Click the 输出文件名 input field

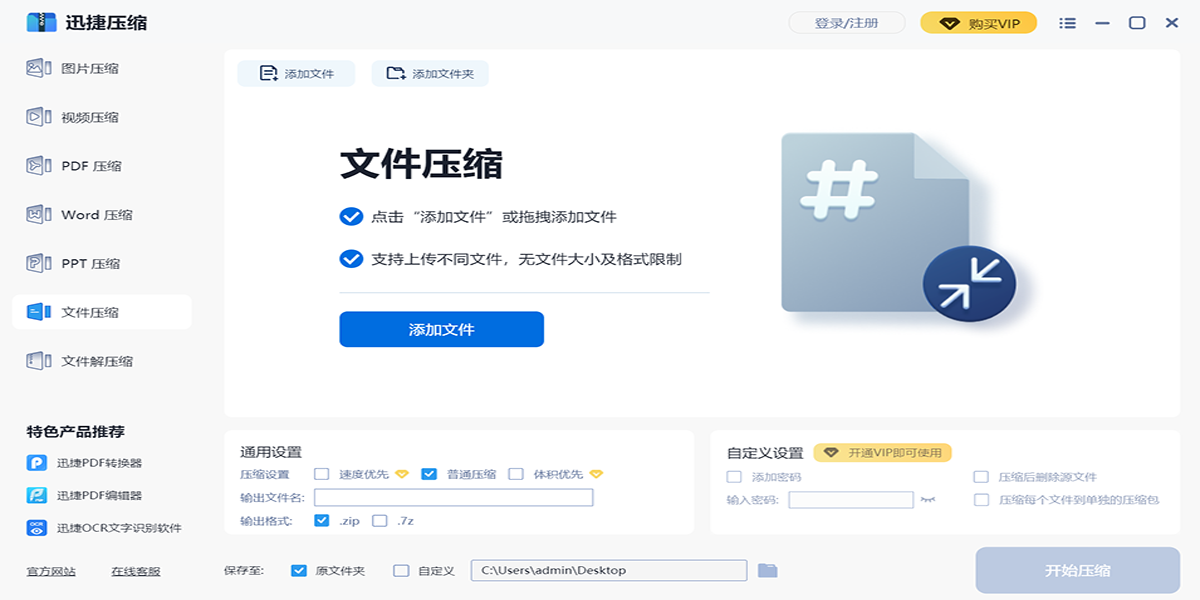pos(453,497)
